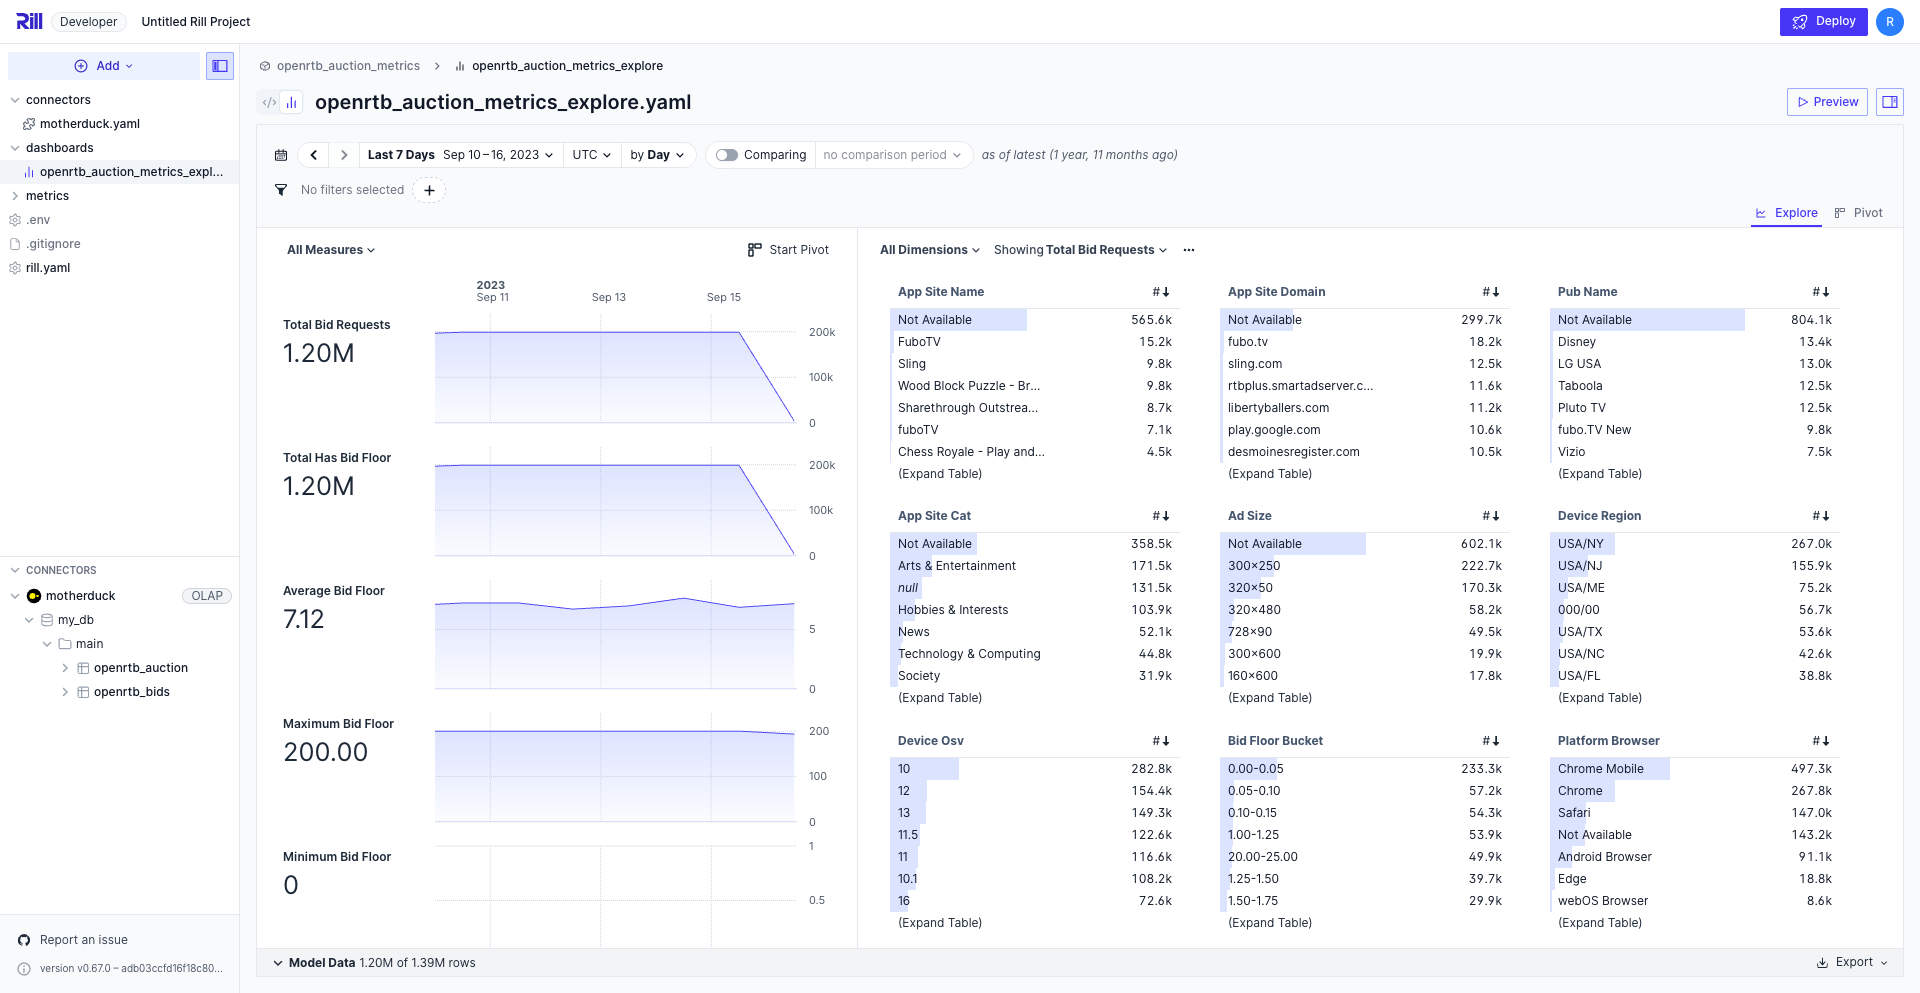Switch to the code editor view icon

coord(269,102)
